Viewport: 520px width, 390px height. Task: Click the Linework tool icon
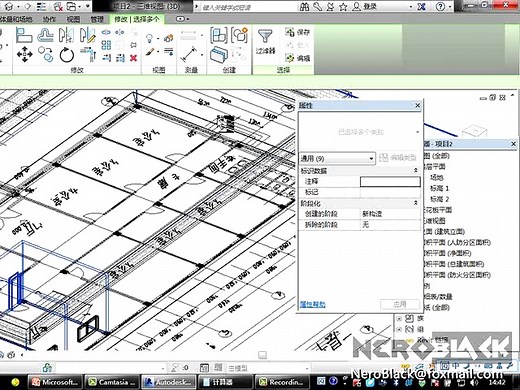tap(169, 52)
